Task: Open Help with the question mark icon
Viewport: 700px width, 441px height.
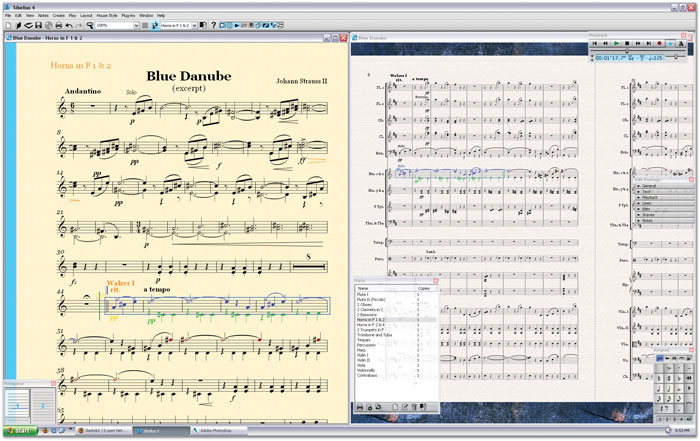Action: click(213, 25)
